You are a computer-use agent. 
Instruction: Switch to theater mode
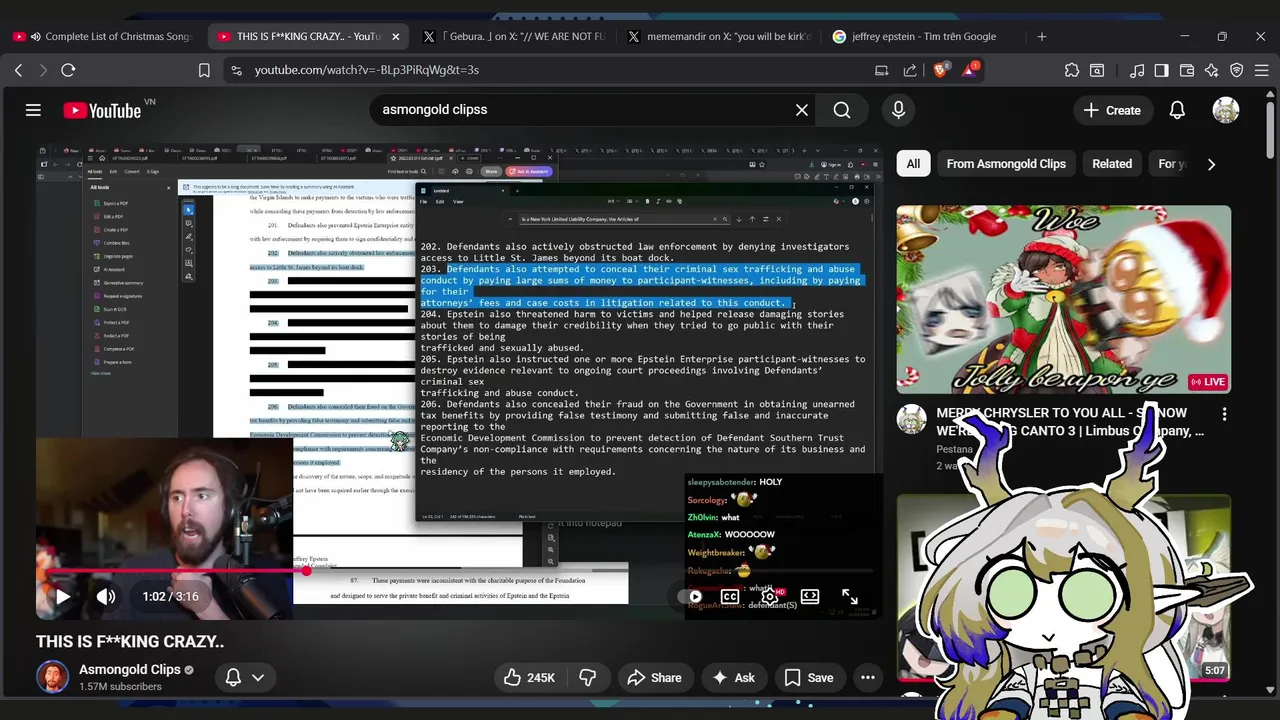click(x=810, y=597)
